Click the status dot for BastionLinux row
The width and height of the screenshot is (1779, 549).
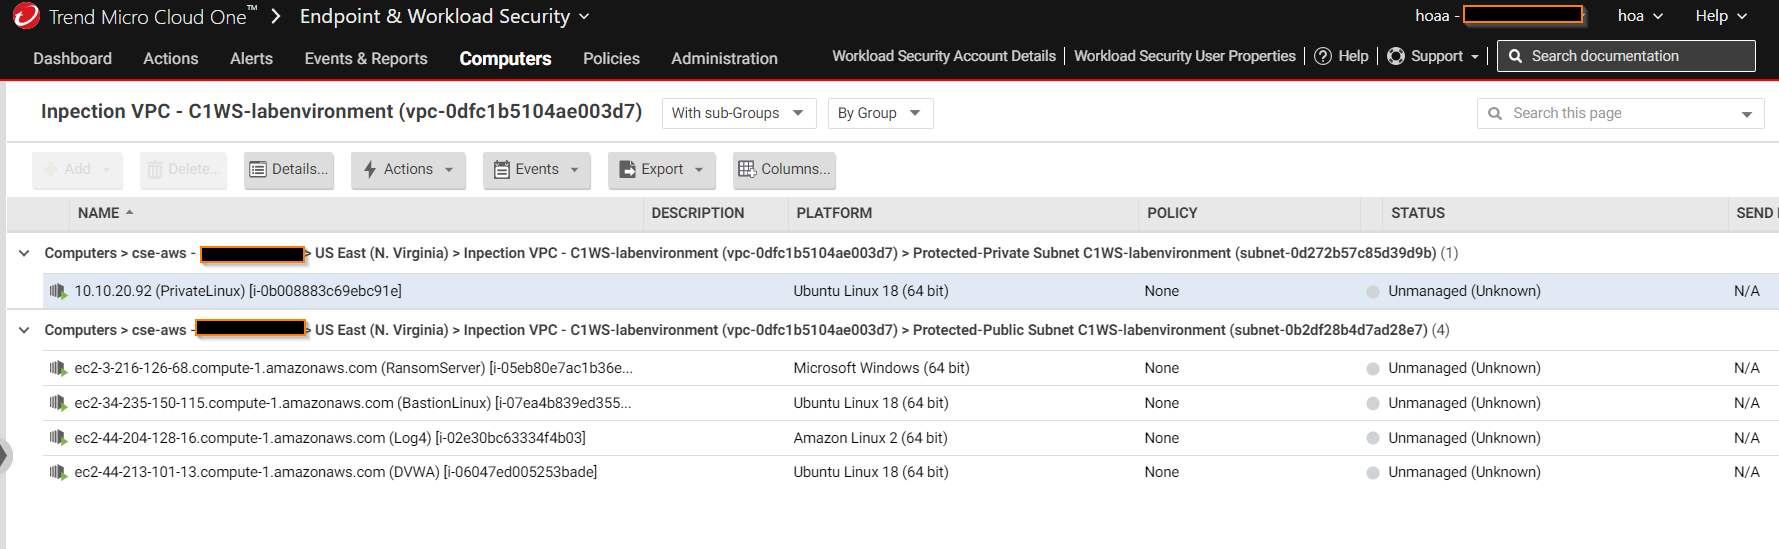[1373, 404]
